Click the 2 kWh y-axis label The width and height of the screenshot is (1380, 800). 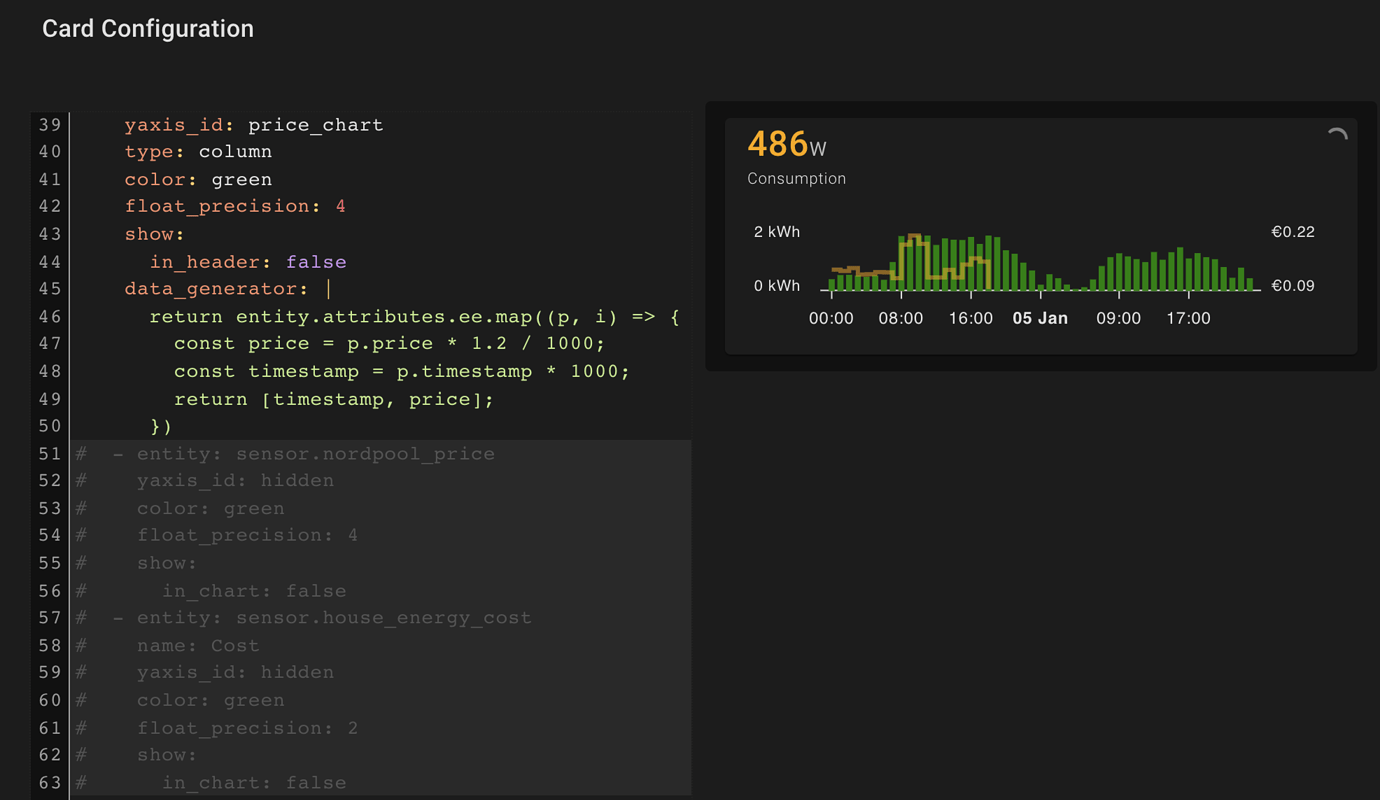(777, 231)
